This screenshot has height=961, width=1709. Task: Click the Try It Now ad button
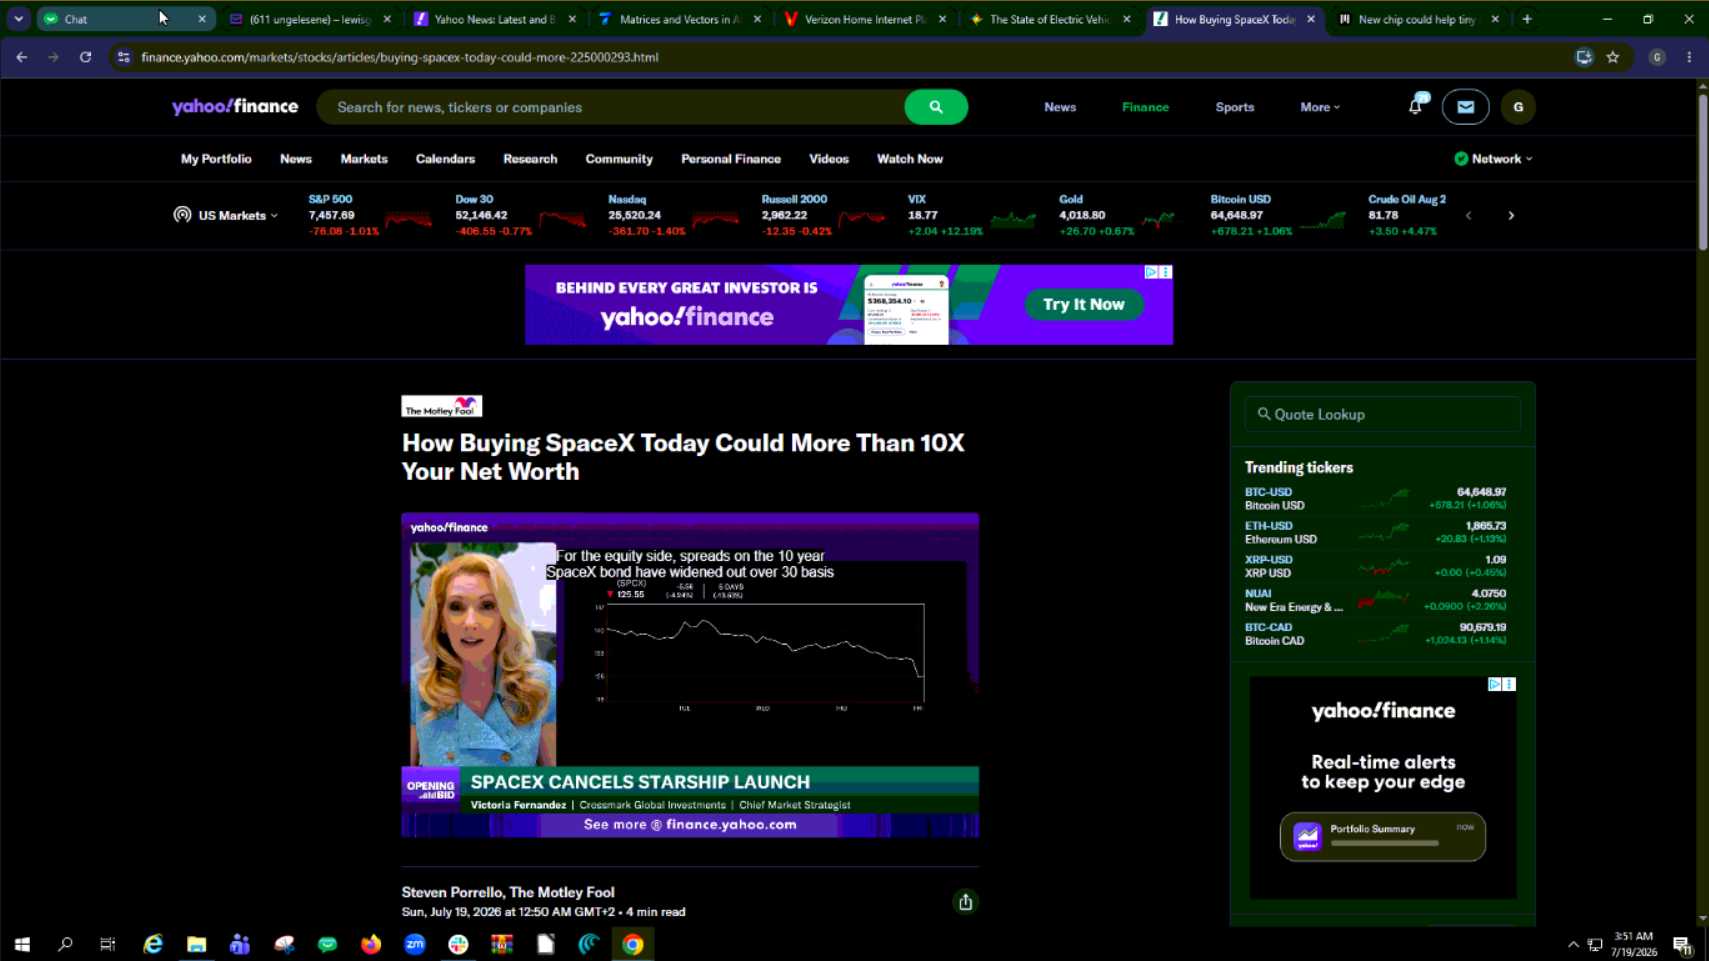click(x=1084, y=304)
